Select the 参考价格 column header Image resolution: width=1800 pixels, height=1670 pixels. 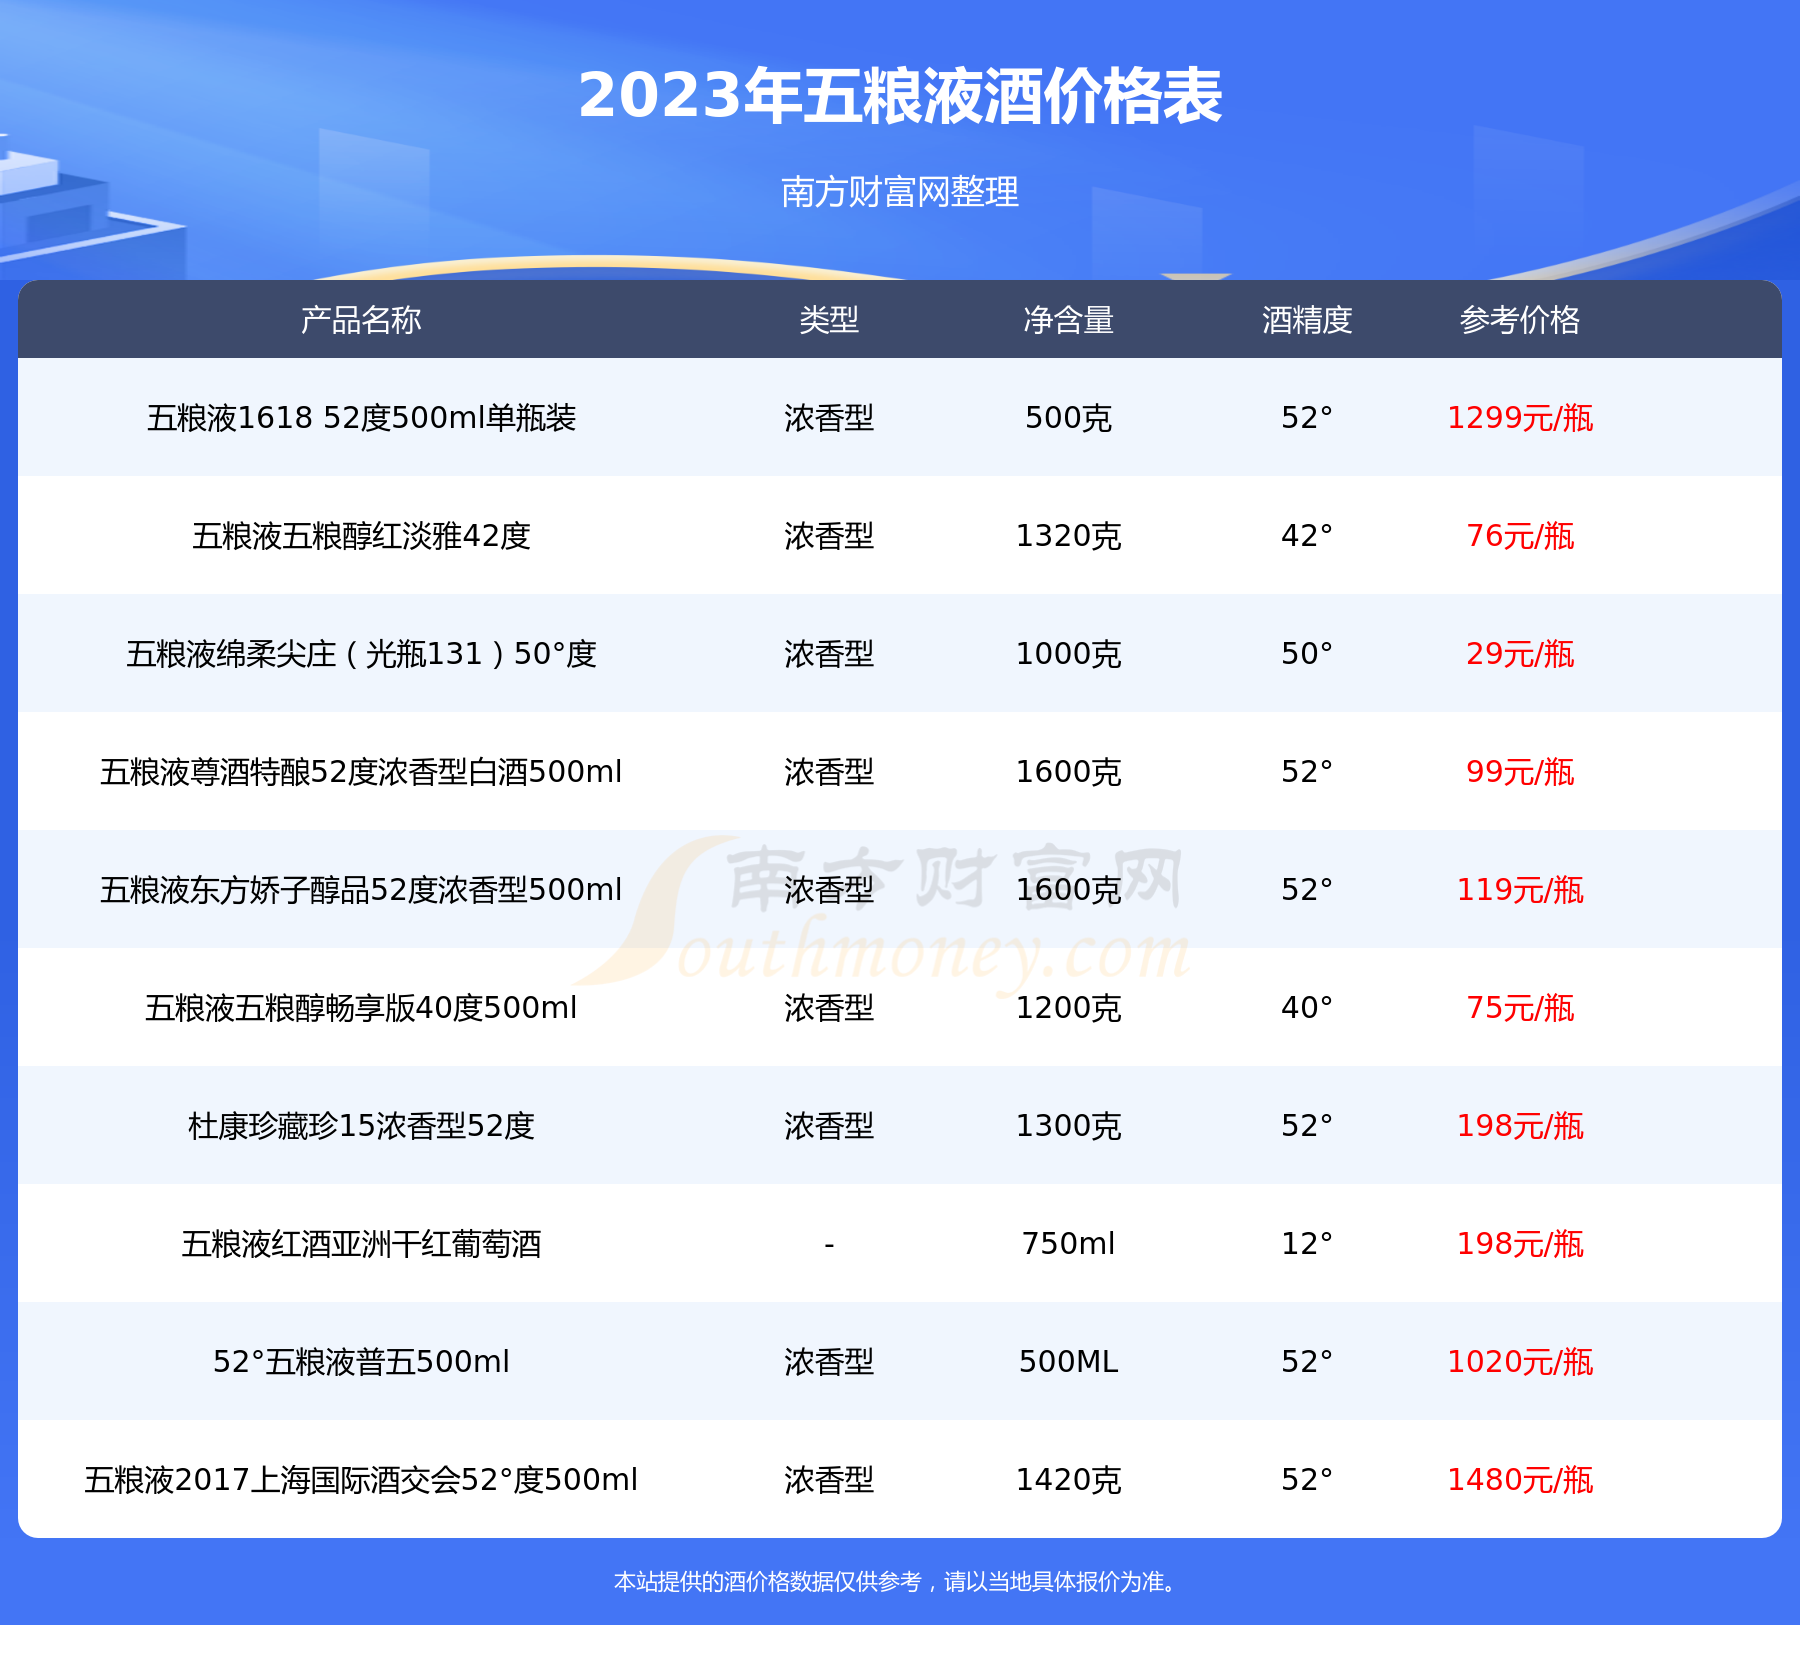(1520, 320)
